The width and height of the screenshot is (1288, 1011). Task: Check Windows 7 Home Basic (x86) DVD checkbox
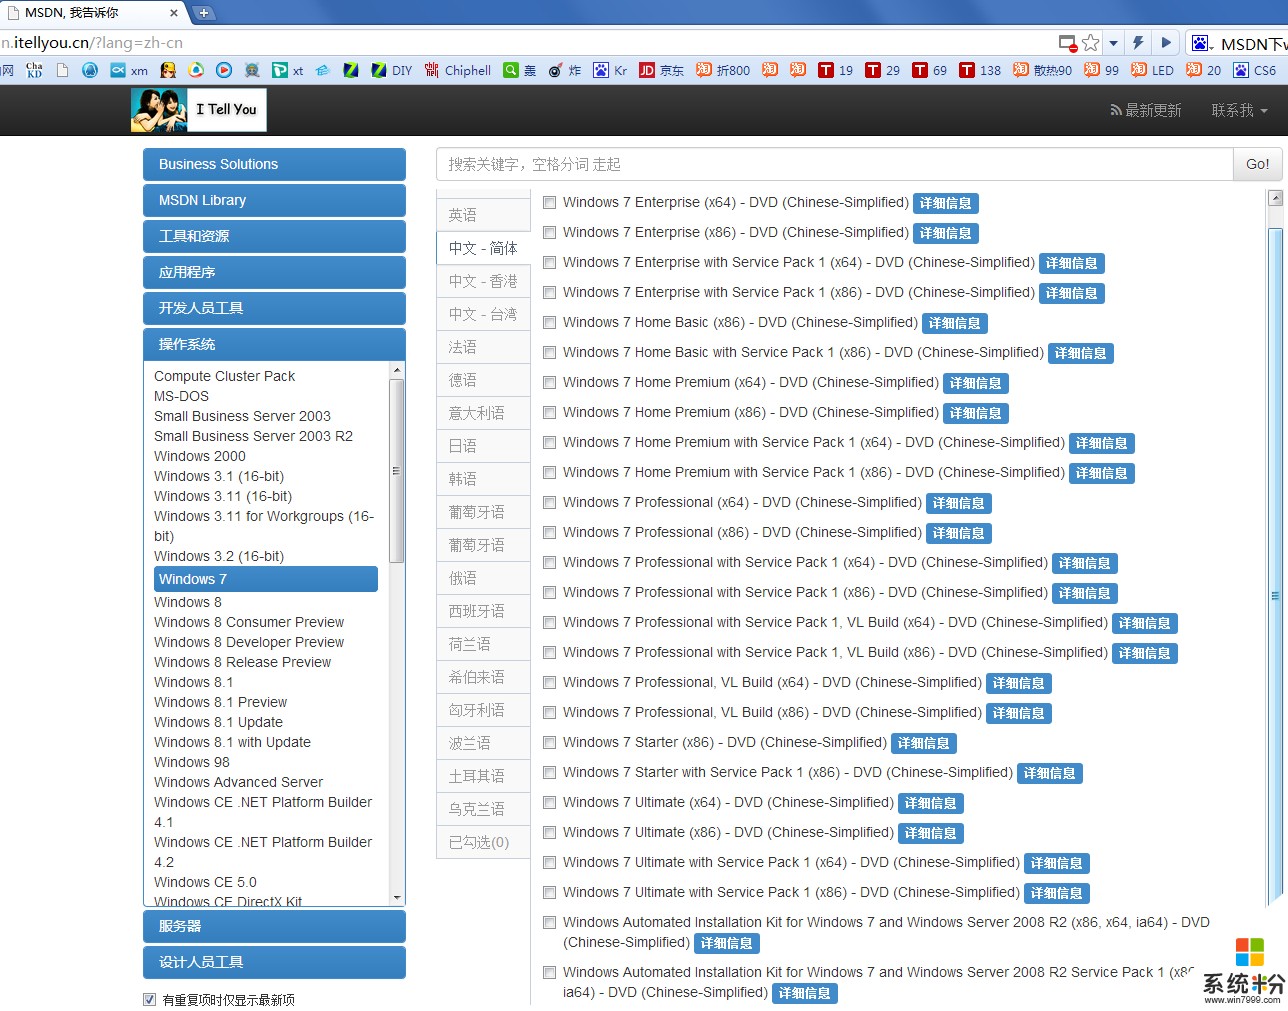(549, 322)
